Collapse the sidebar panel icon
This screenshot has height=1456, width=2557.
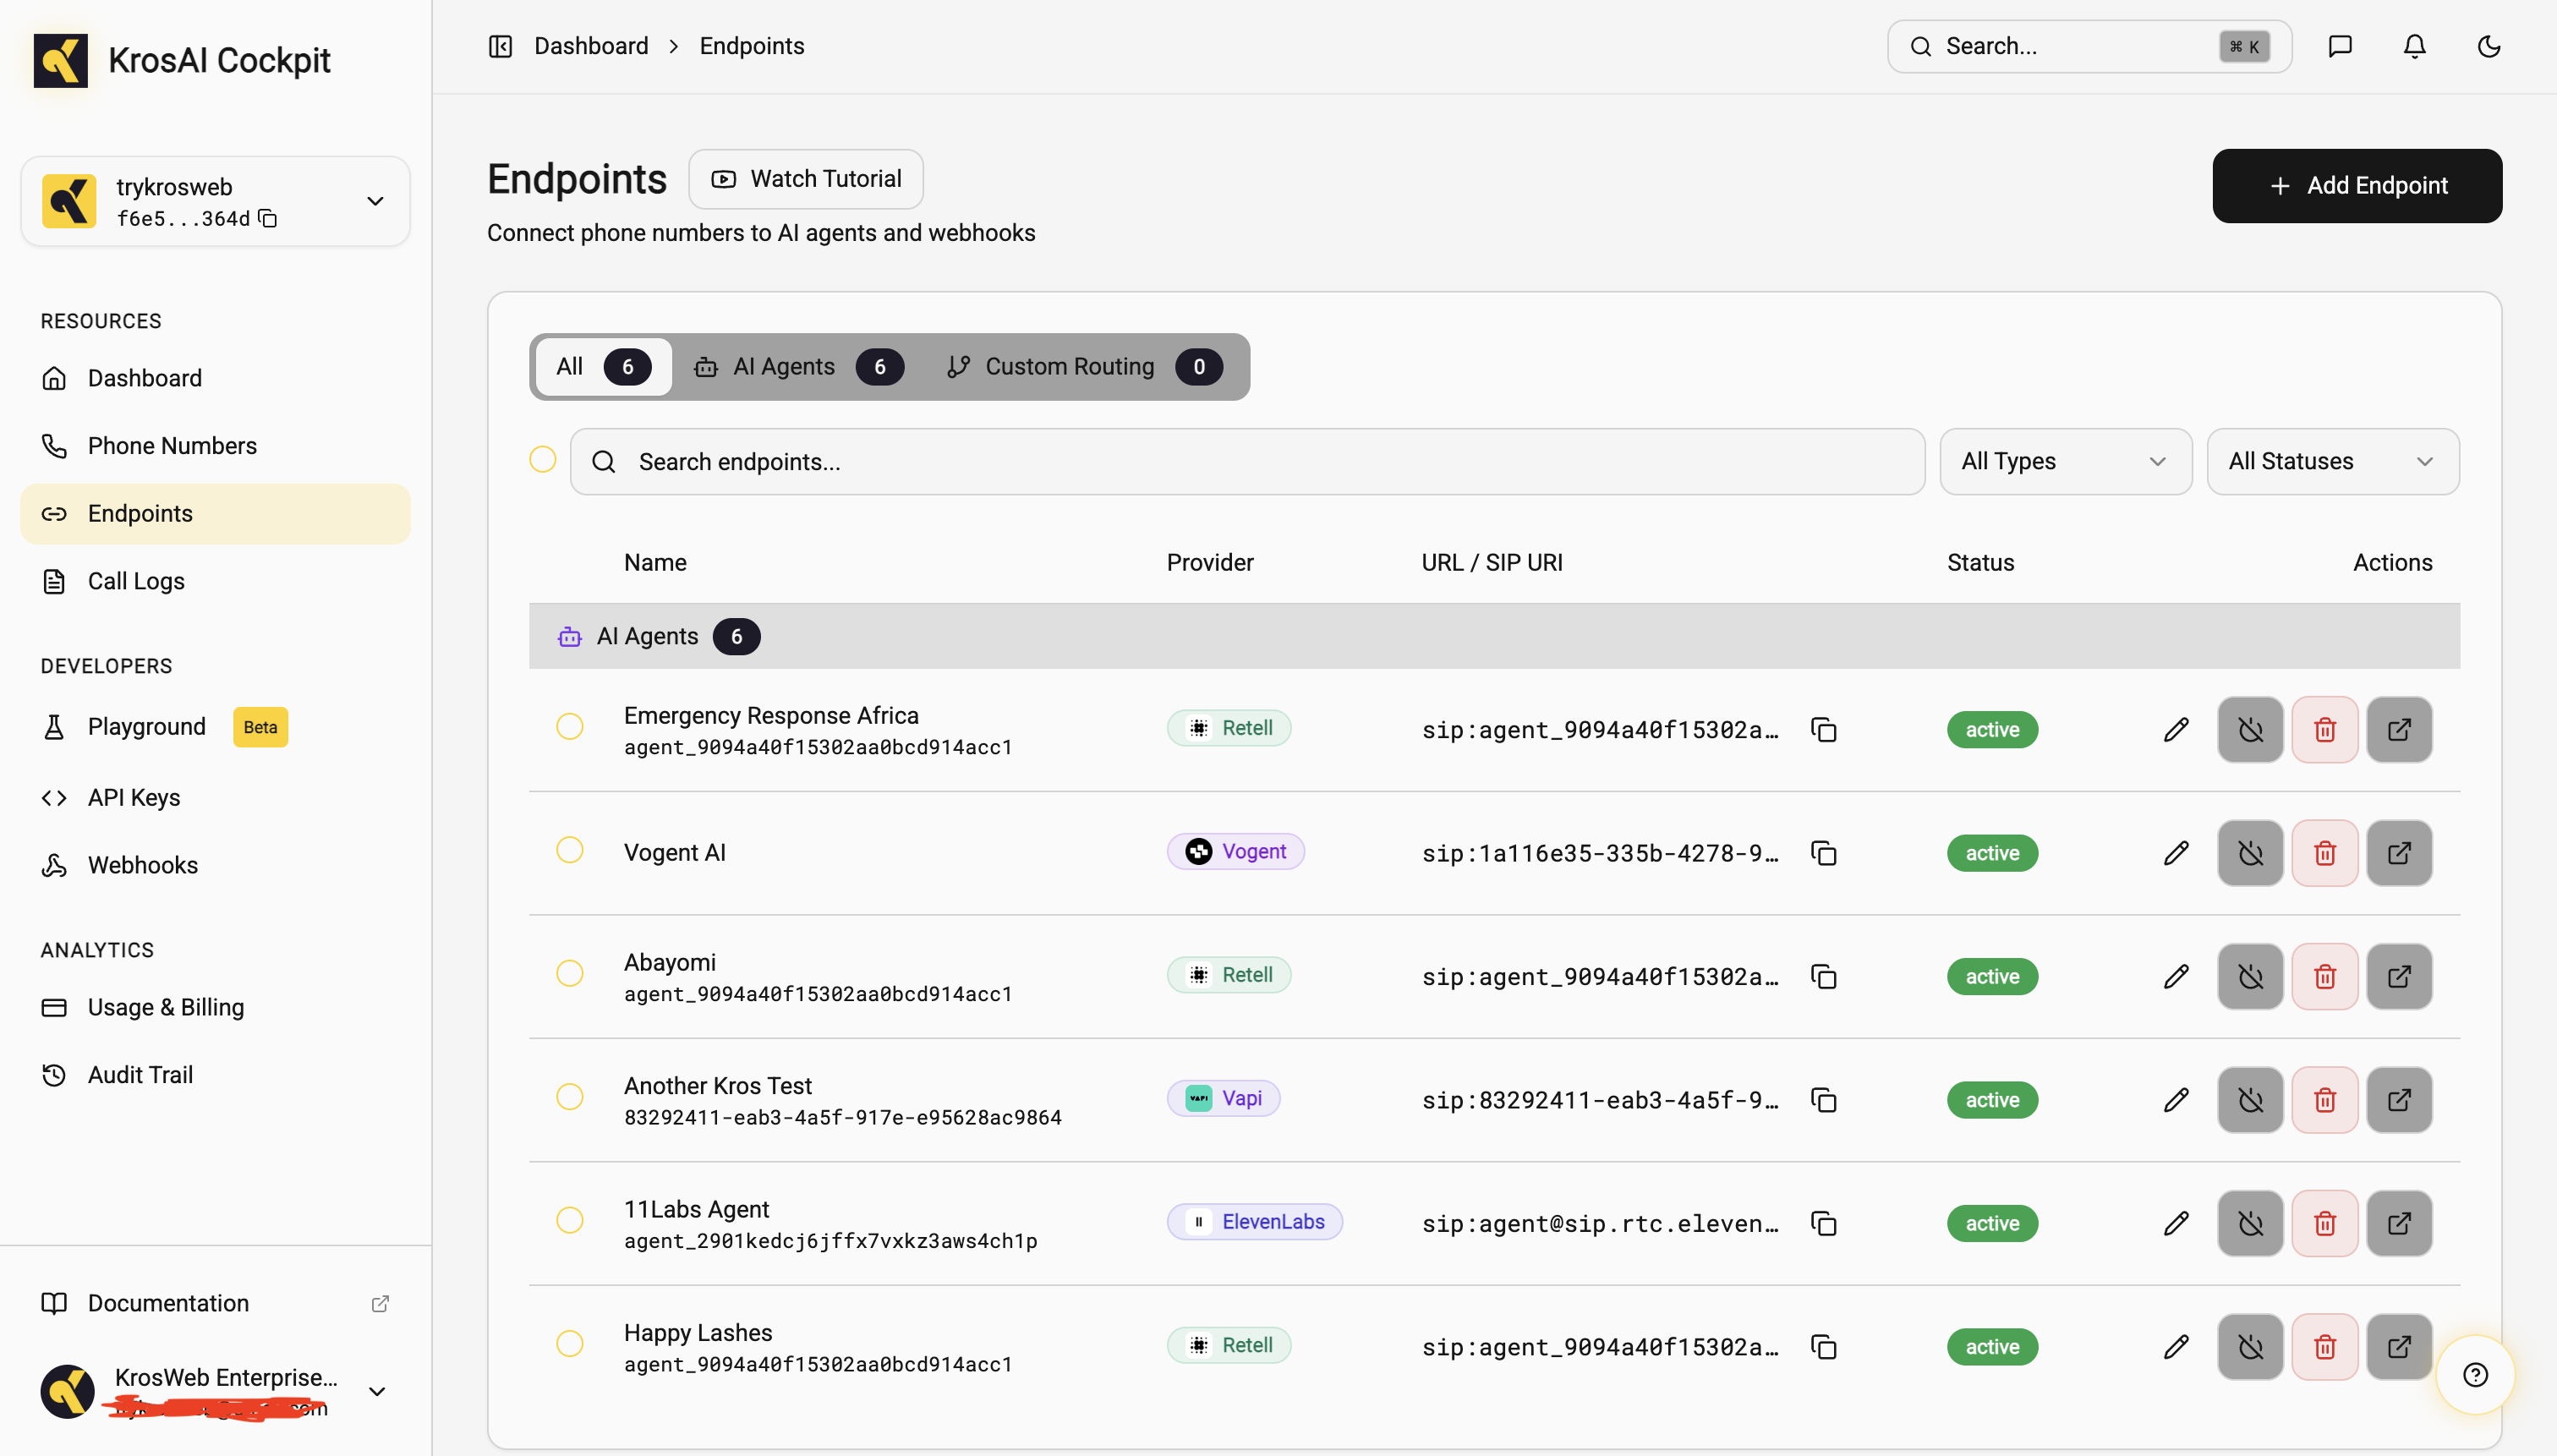pyautogui.click(x=500, y=46)
